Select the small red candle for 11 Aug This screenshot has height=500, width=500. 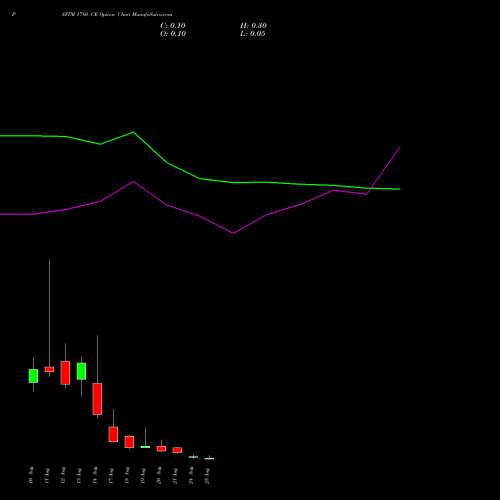pyautogui.click(x=49, y=369)
